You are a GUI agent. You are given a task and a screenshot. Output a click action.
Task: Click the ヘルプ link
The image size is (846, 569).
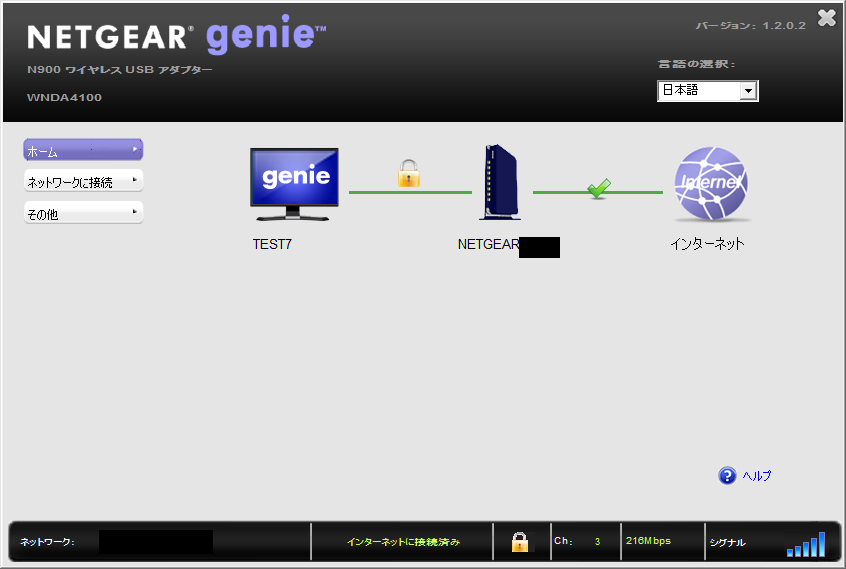756,476
